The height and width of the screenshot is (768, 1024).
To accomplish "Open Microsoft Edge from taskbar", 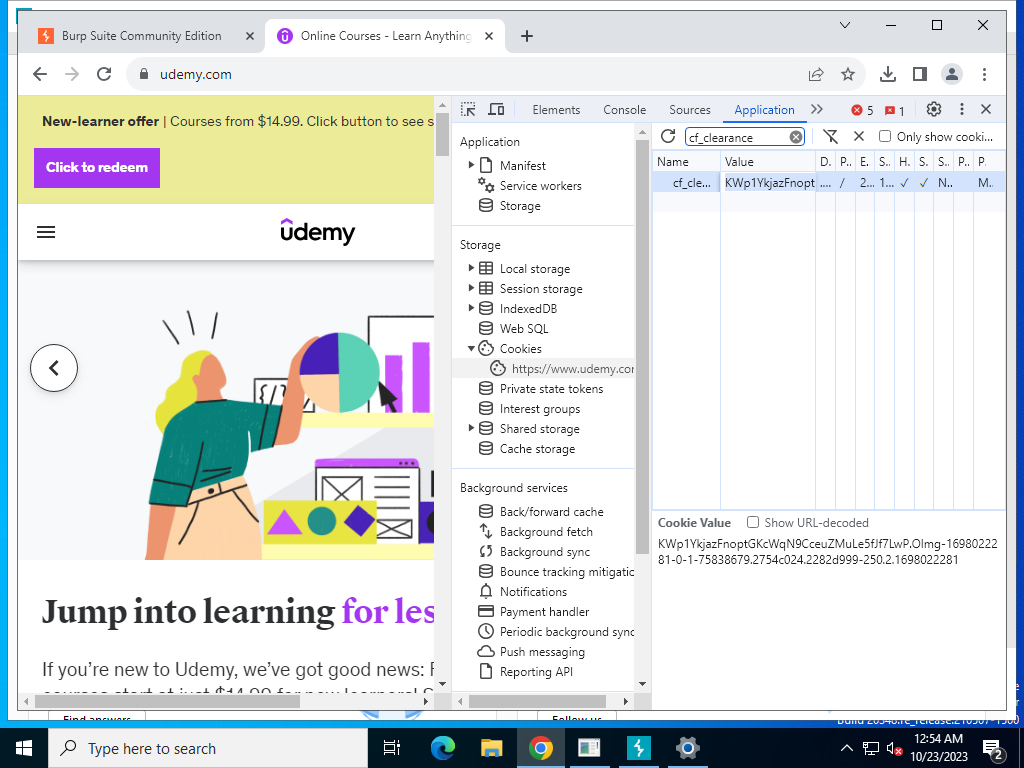I will coord(442,748).
